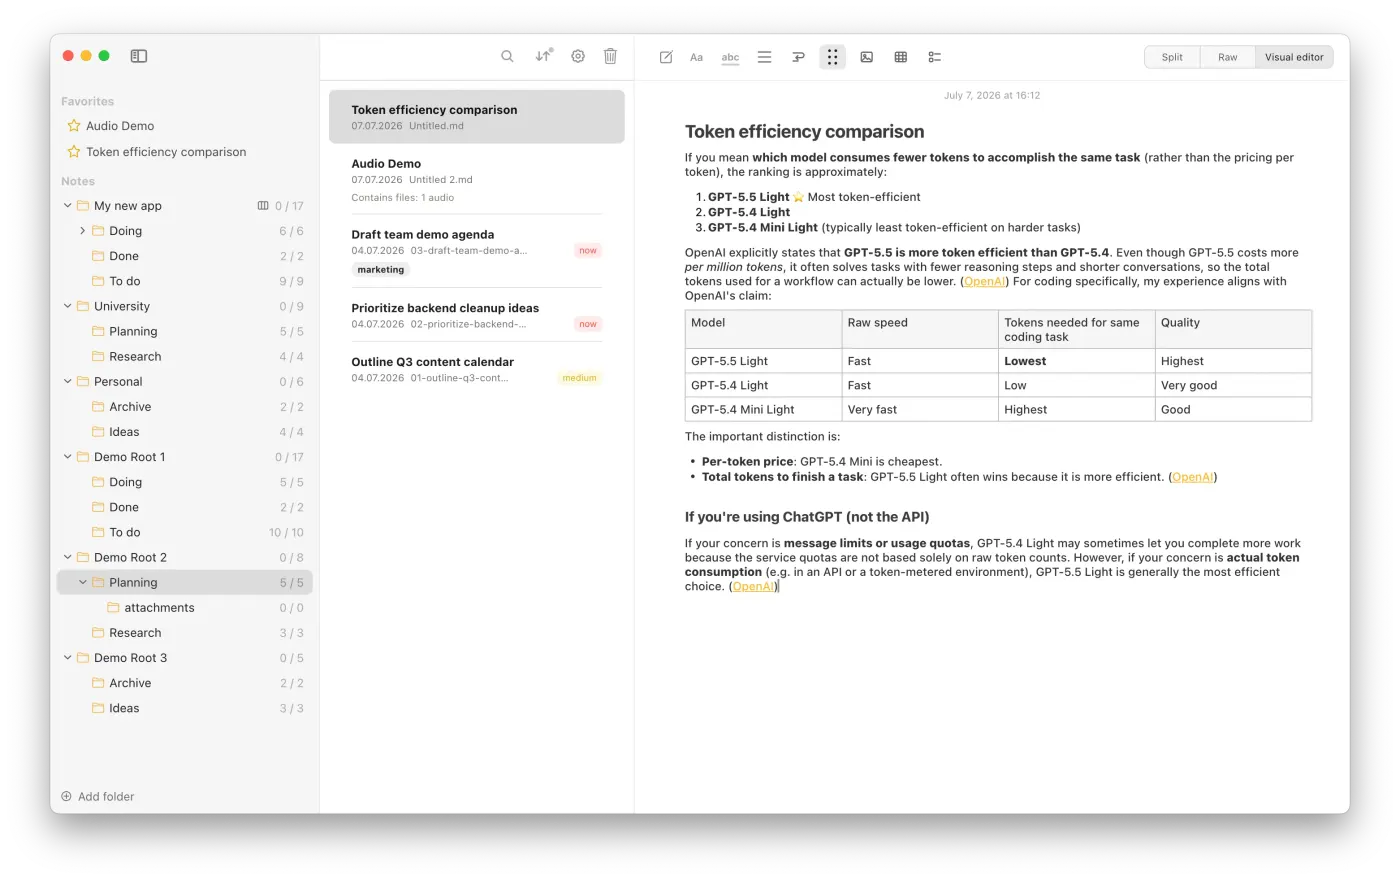Collapse the Demo Root 2 chevron
This screenshot has width=1400, height=880.
pyautogui.click(x=67, y=558)
